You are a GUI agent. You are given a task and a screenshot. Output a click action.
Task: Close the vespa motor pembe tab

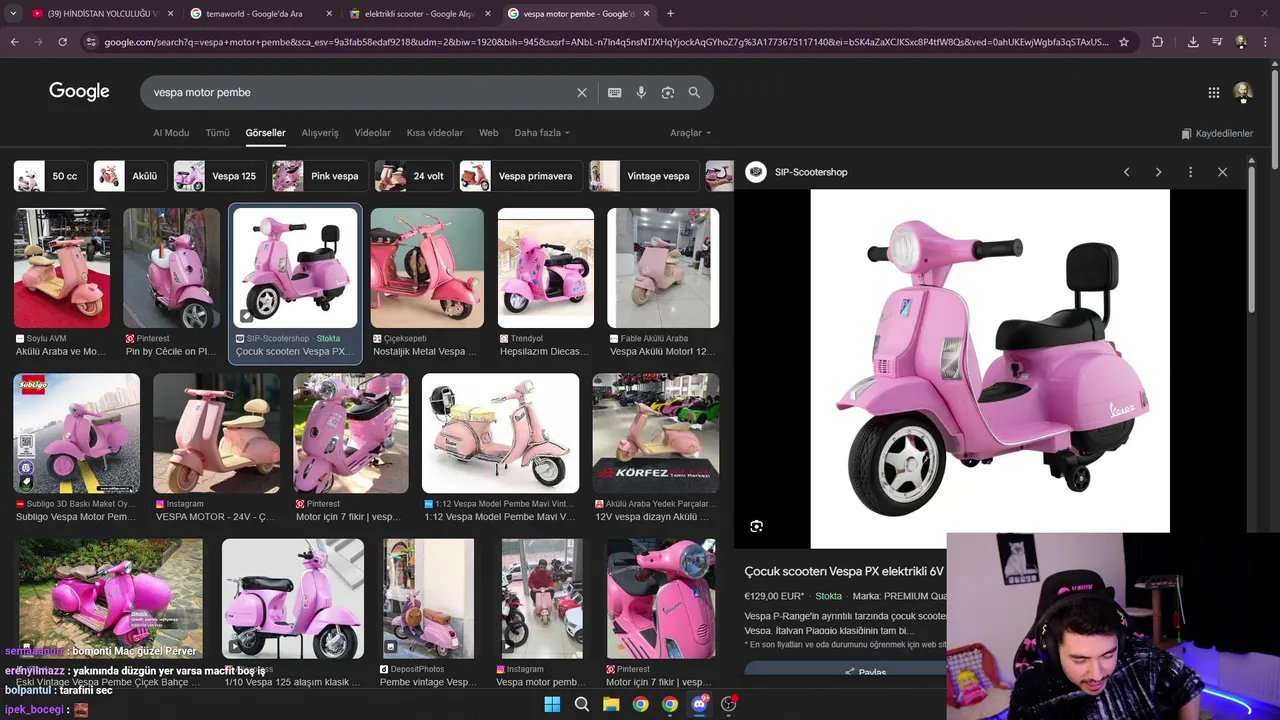(x=646, y=14)
